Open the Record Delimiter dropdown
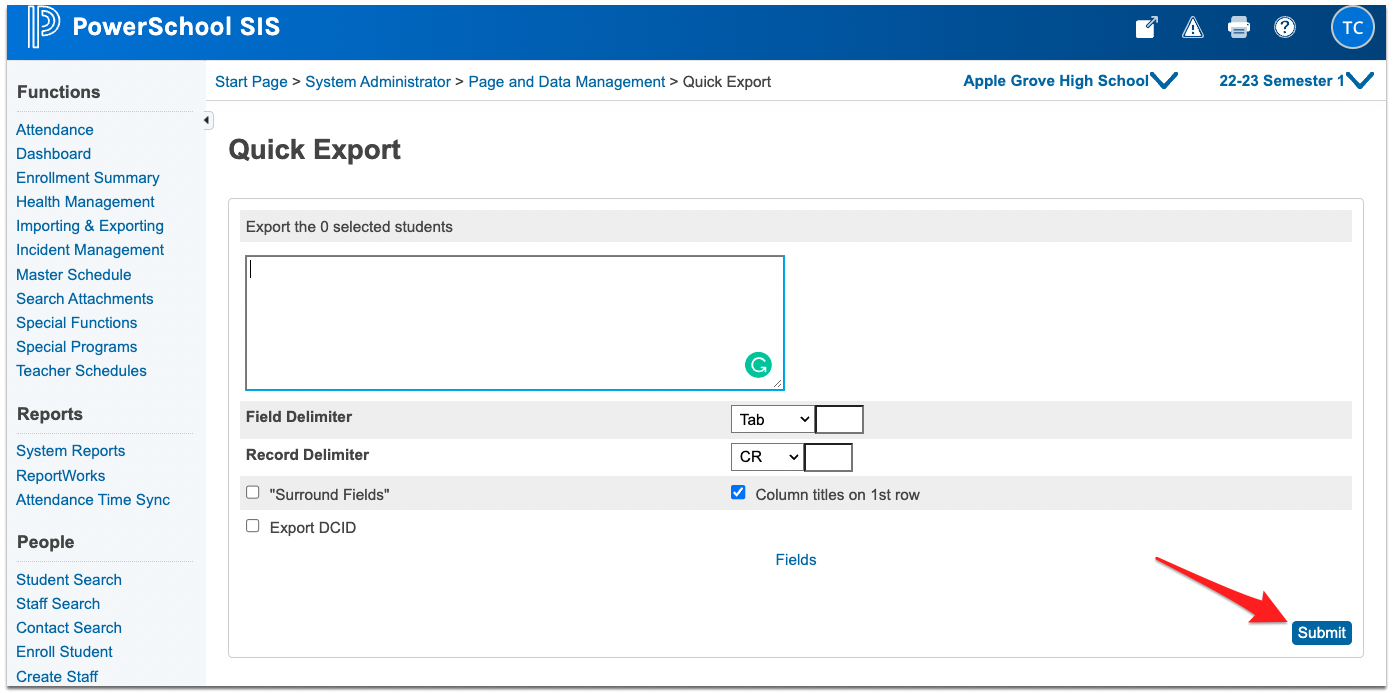Viewport: 1395px width, 693px height. tap(766, 456)
